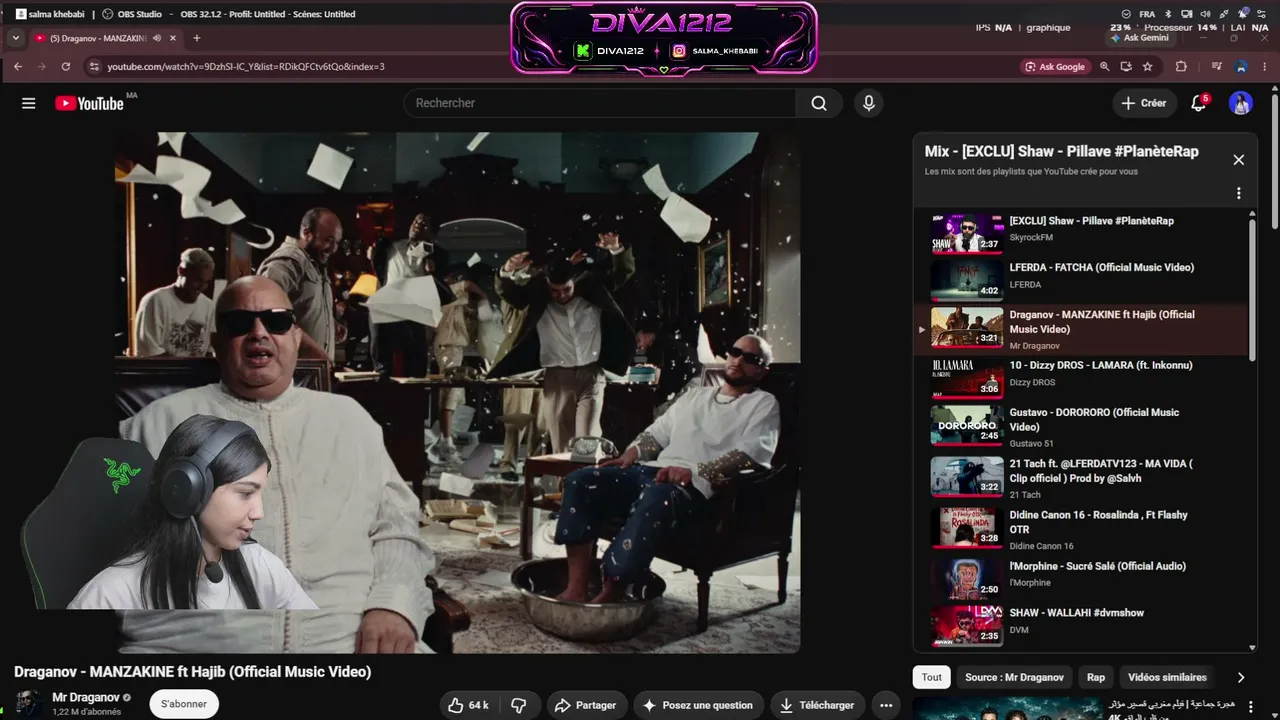
Task: Expand the tab search dropdown arrow
Action: 16,38
